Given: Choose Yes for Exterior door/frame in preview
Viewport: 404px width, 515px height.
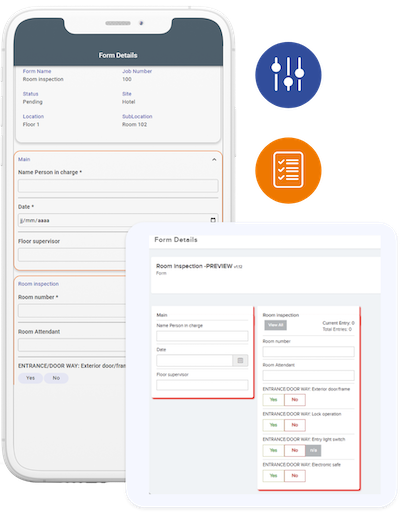Looking at the screenshot, I should (x=273, y=400).
